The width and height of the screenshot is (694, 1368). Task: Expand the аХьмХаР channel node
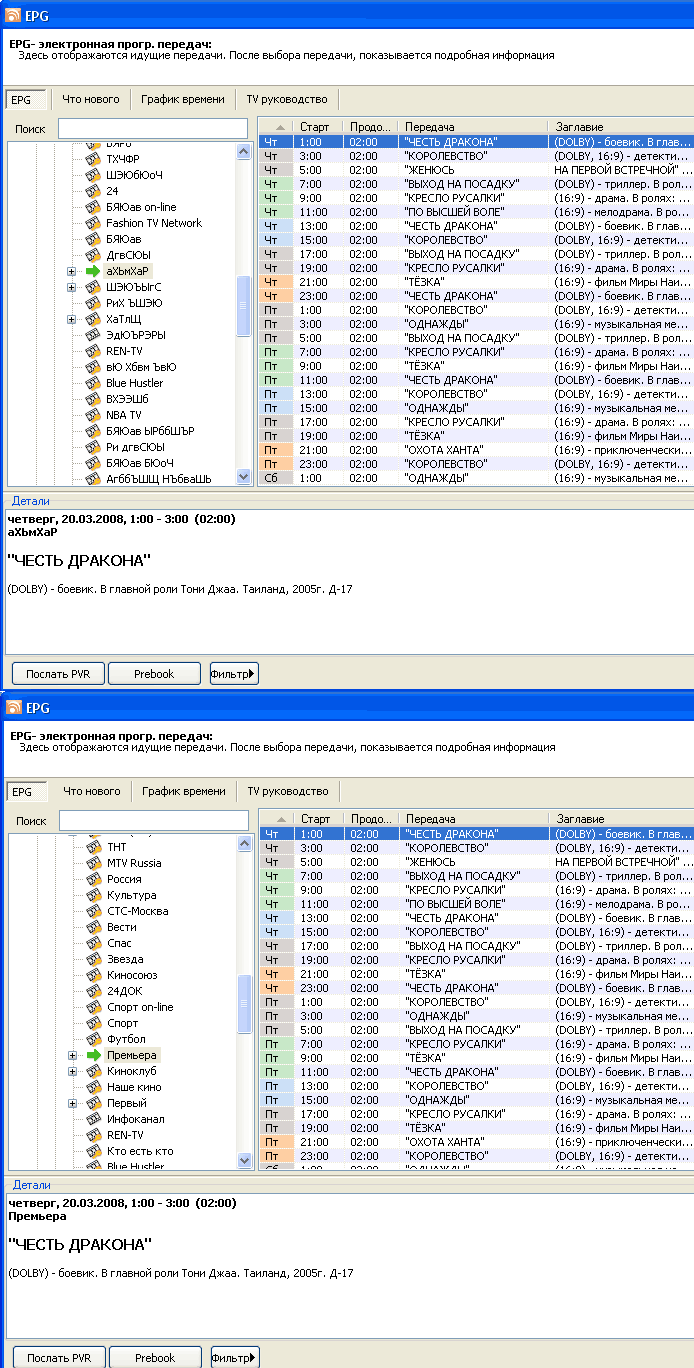point(72,271)
